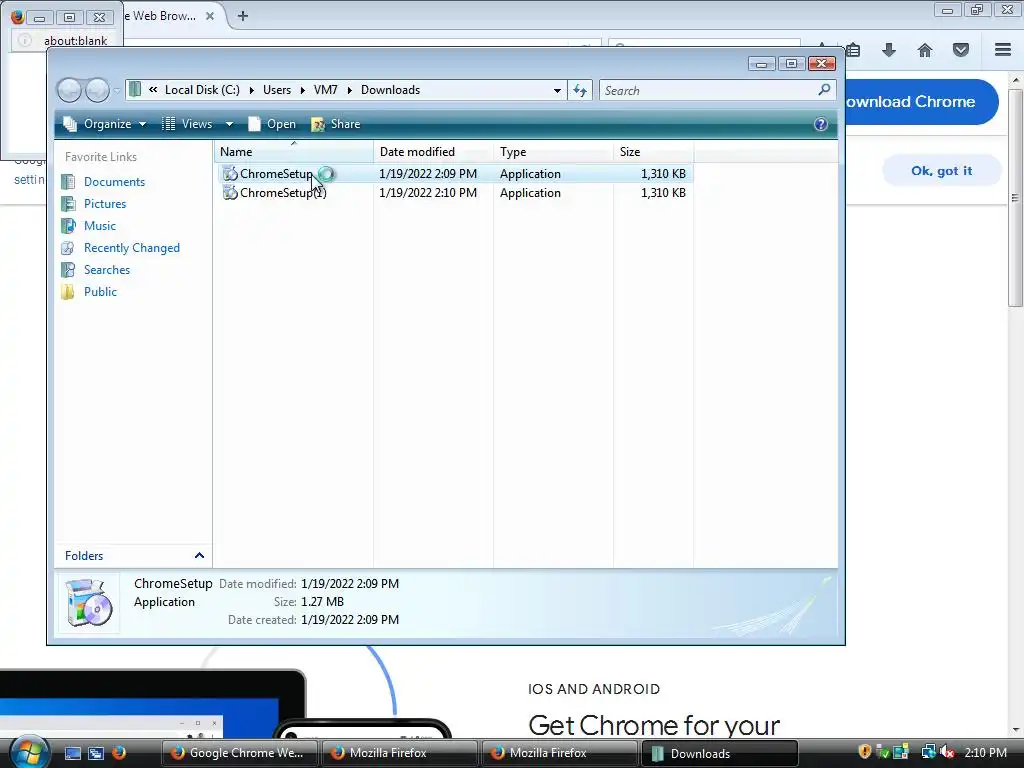This screenshot has width=1024, height=768.
Task: Sort by Type column header
Action: 553,152
